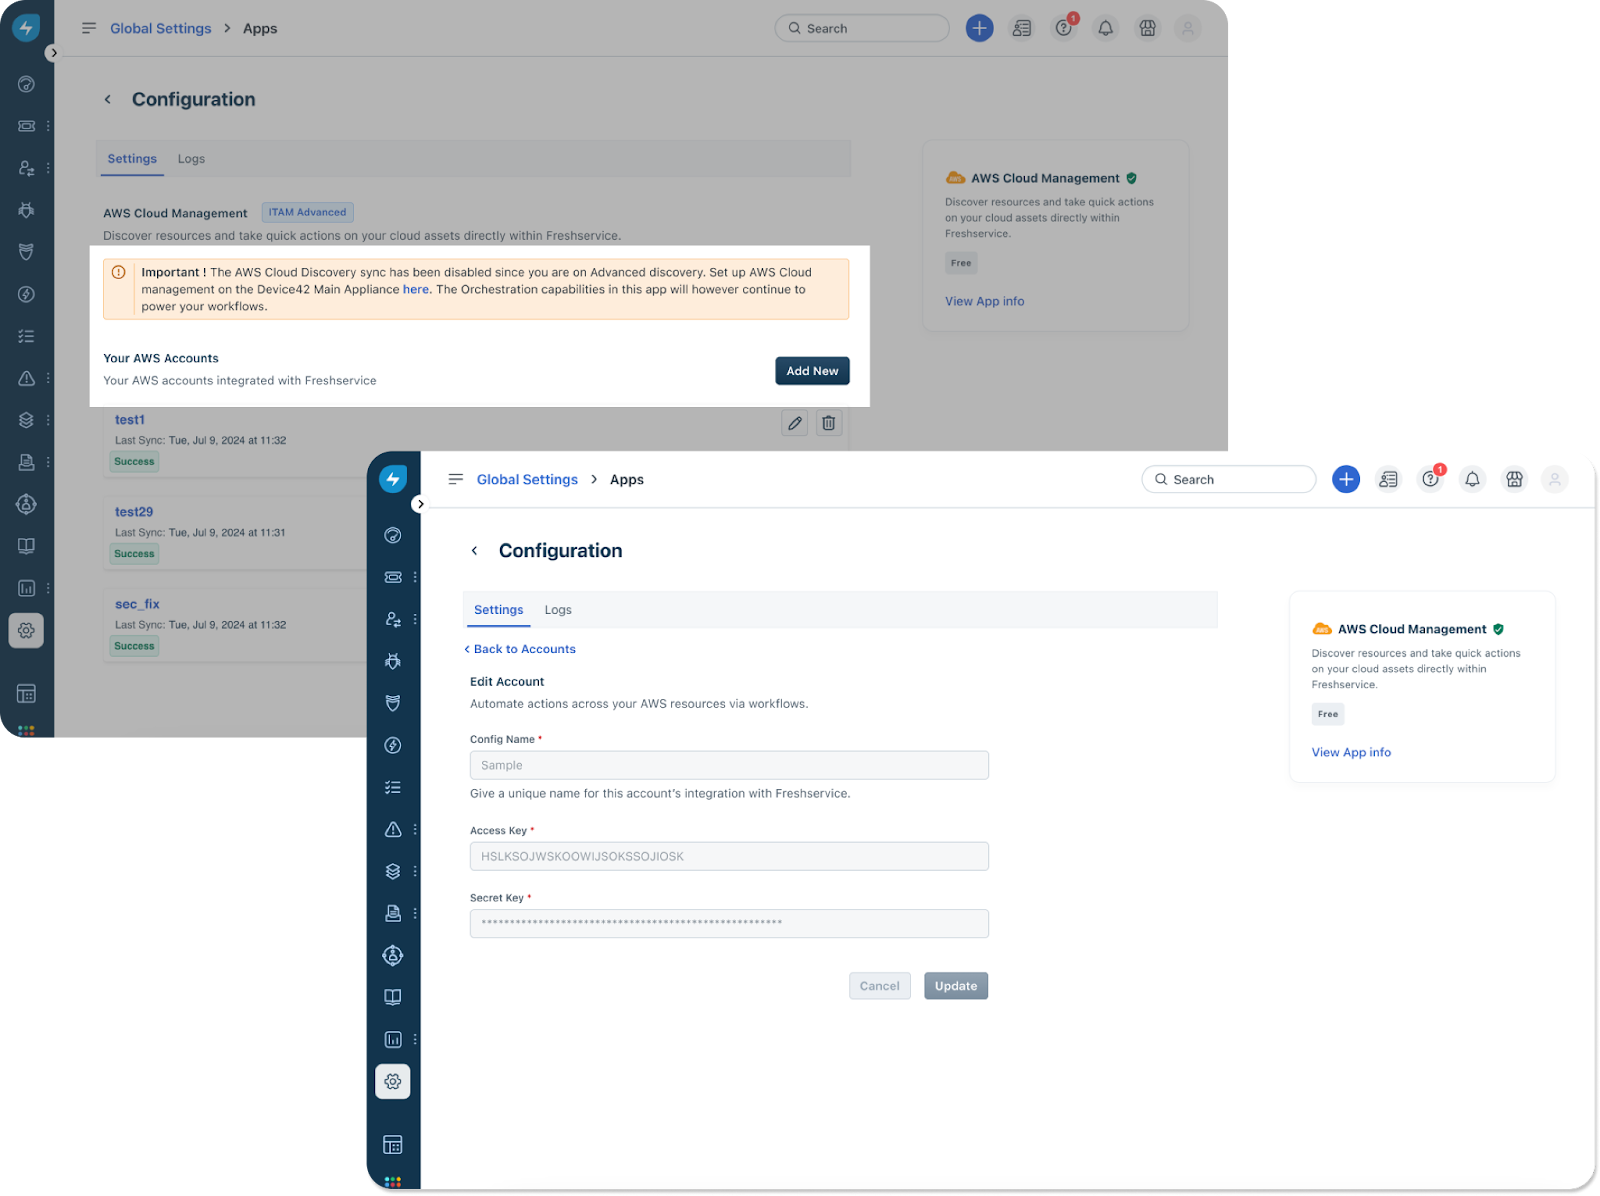Screen dimensions: 1600x1196
Task: Click the Cancel button
Action: pos(880,986)
